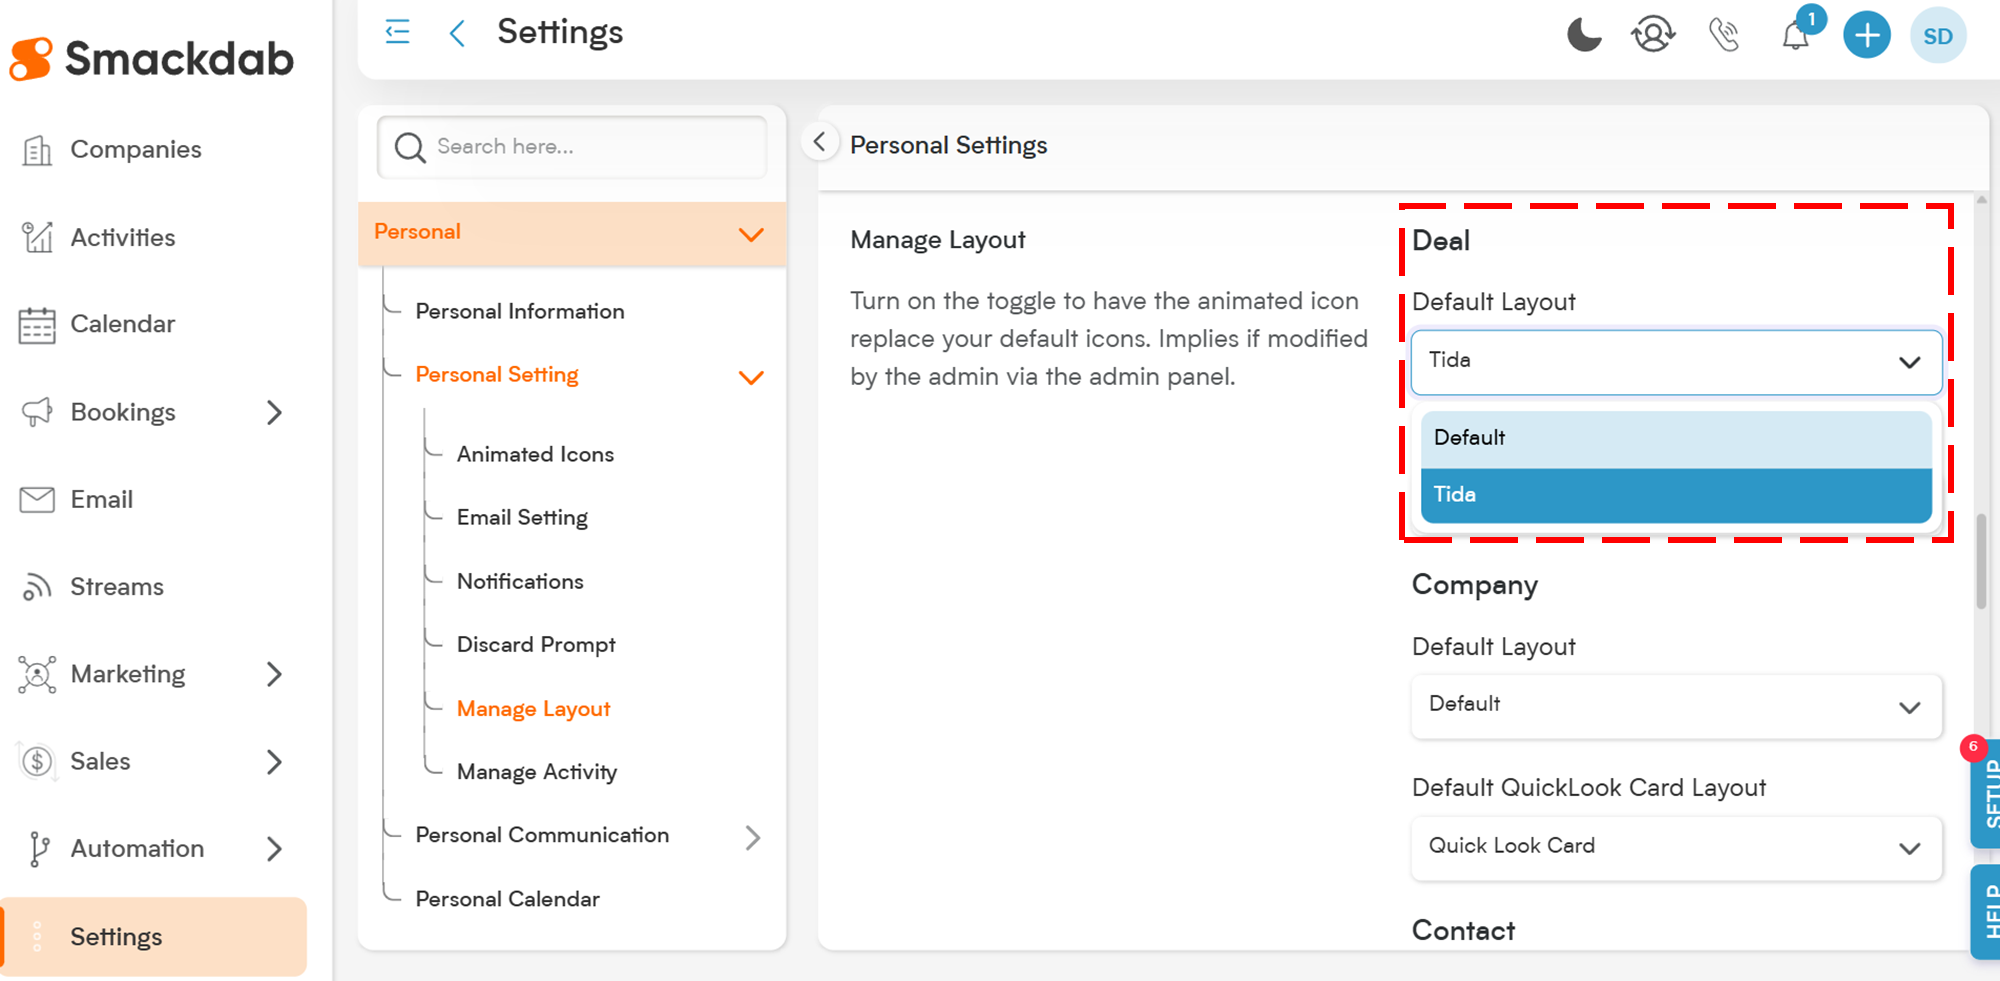The height and width of the screenshot is (981, 2000).
Task: Toggle dark mode moon icon
Action: tap(1583, 35)
